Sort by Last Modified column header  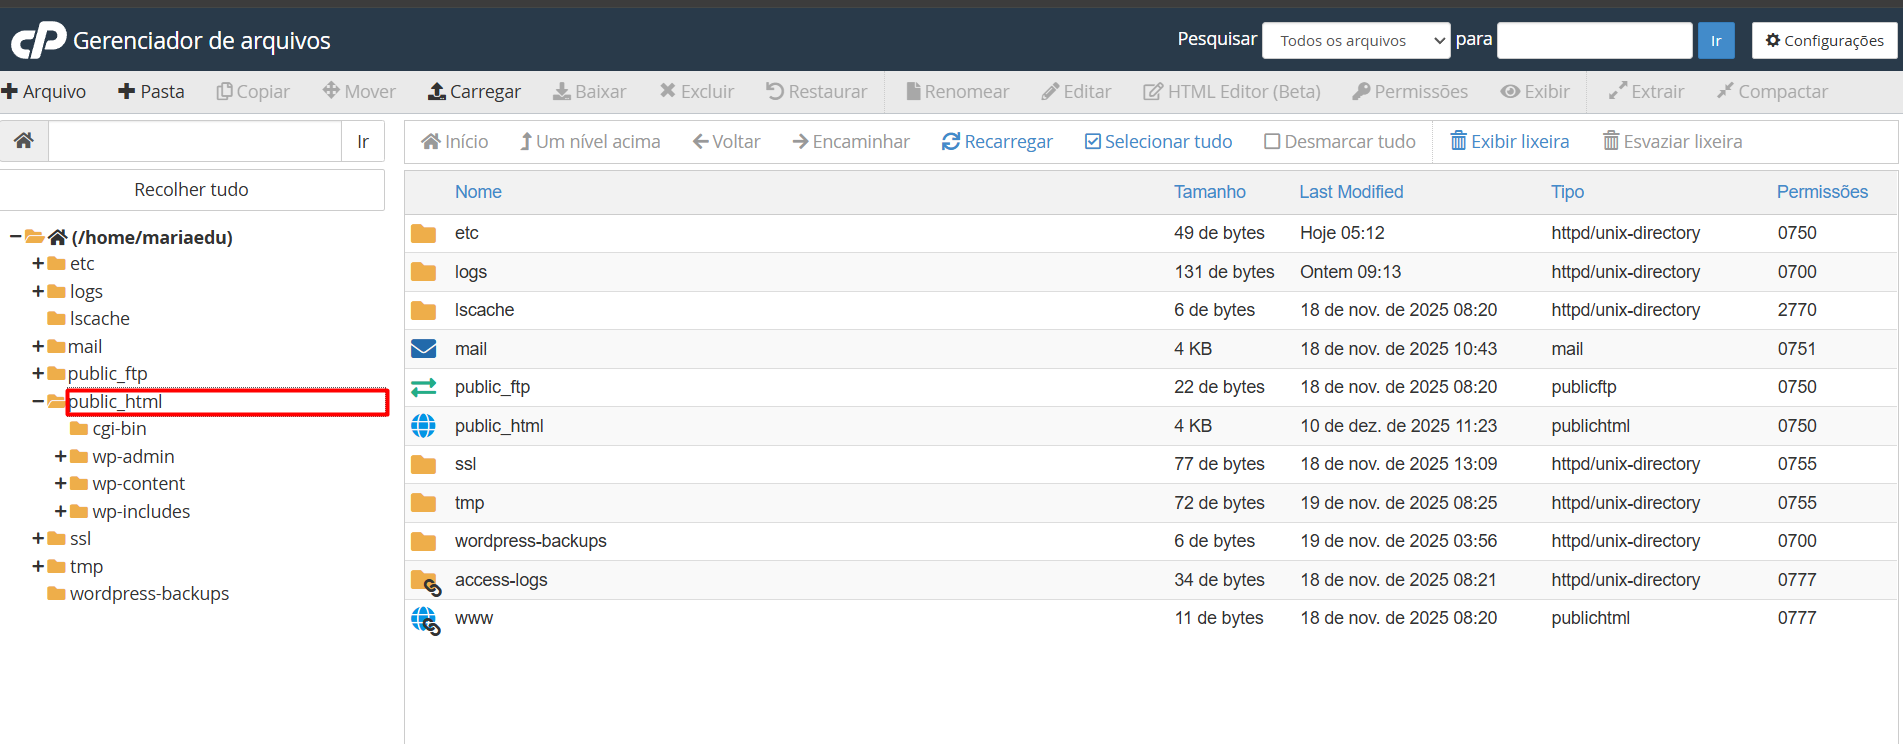1351,192
